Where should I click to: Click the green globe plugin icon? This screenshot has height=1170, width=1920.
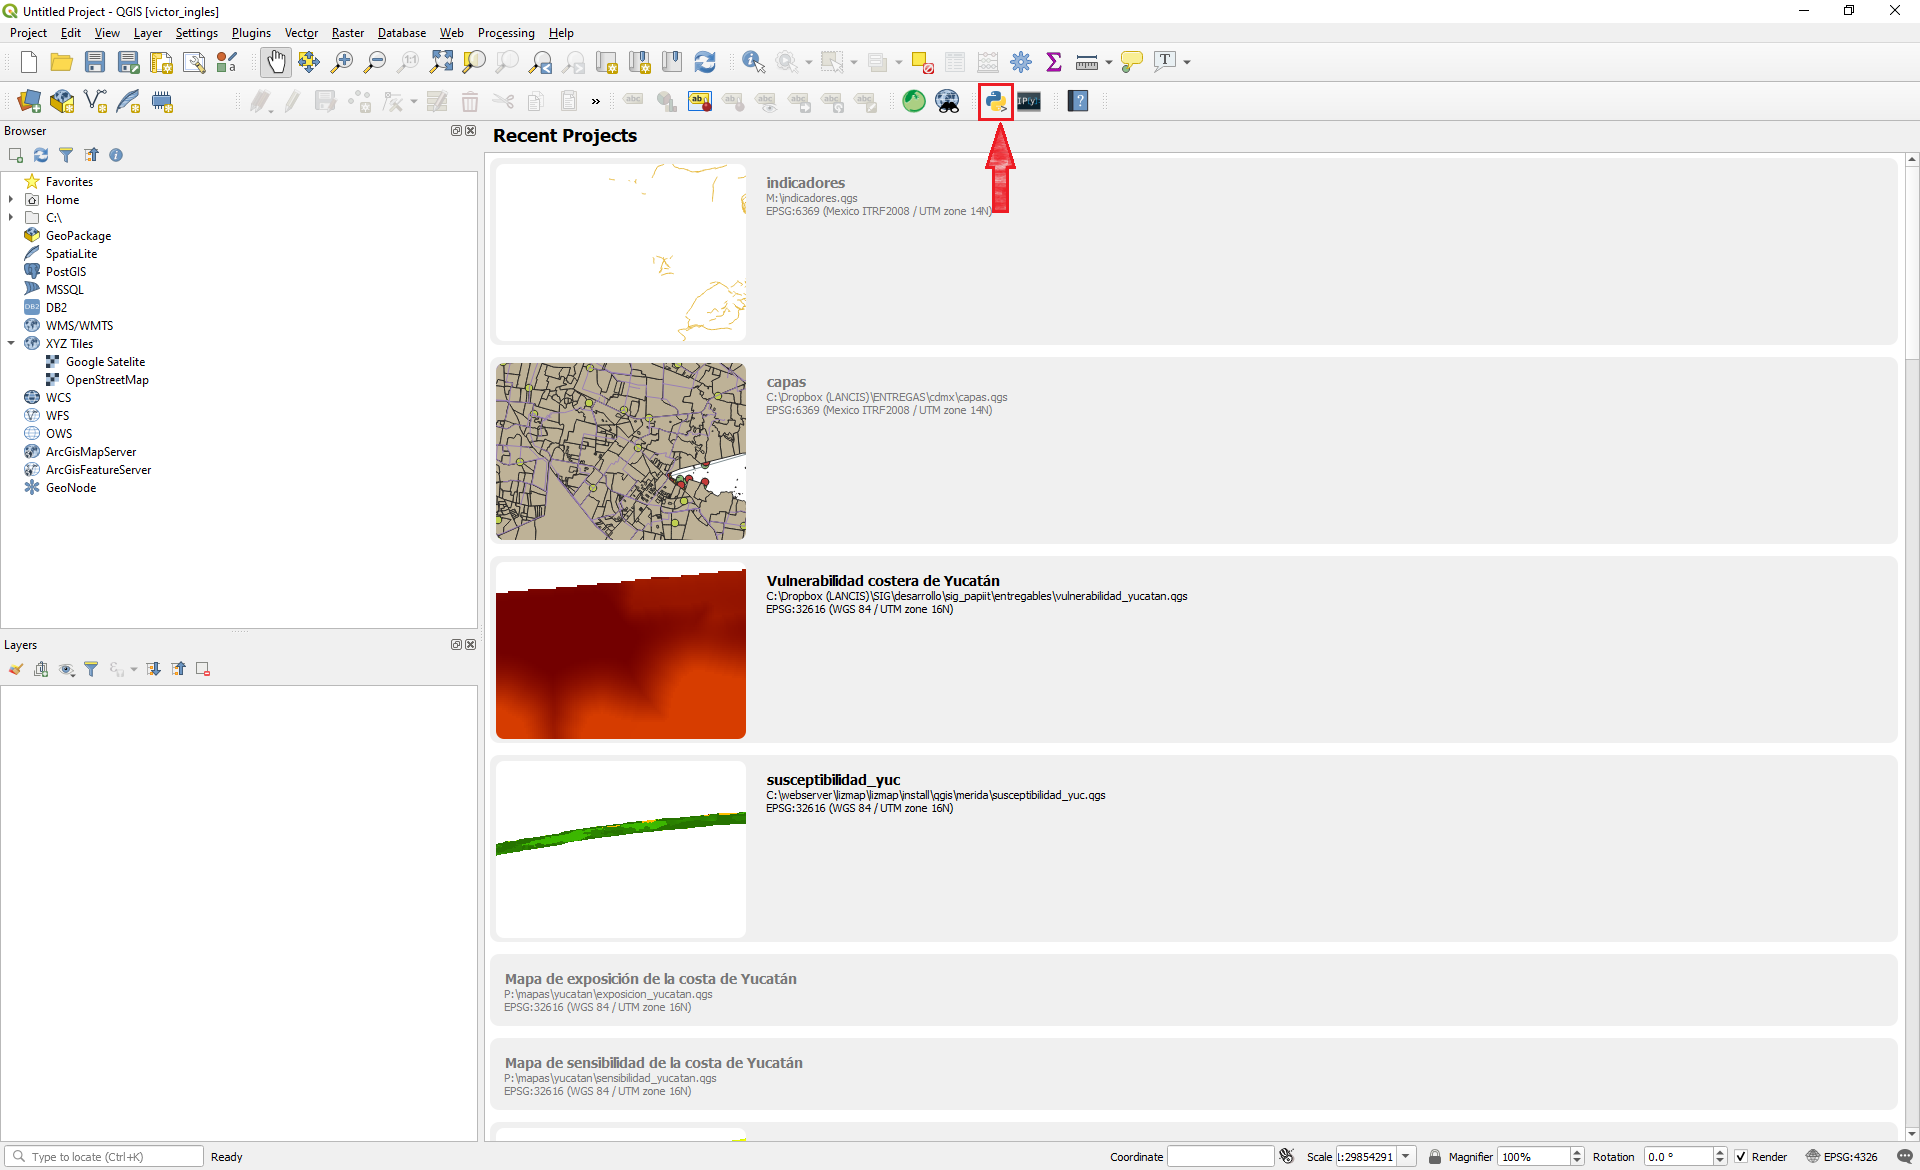914,101
